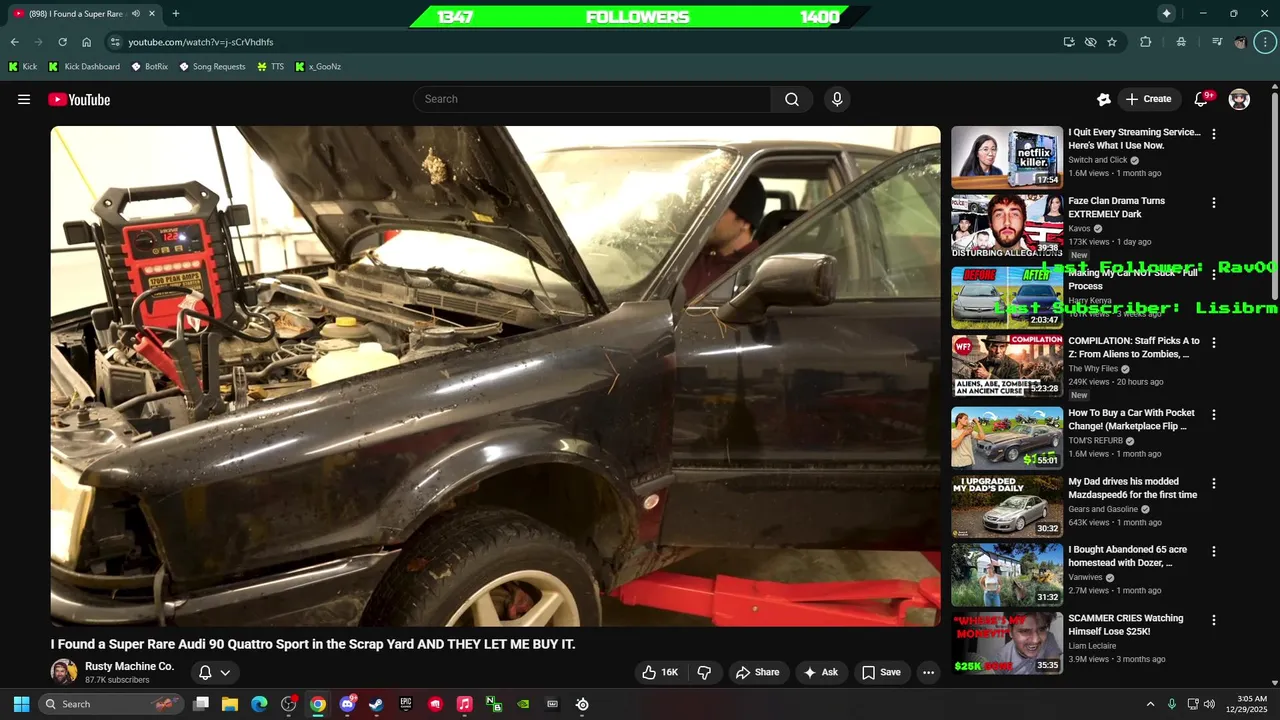The image size is (1280, 720).
Task: Open Steam from the taskbar
Action: click(376, 704)
